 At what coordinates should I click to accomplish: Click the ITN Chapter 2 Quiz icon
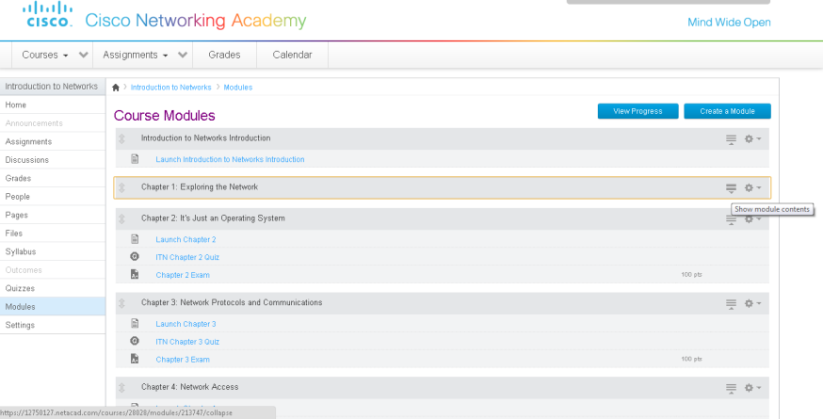tap(135, 257)
